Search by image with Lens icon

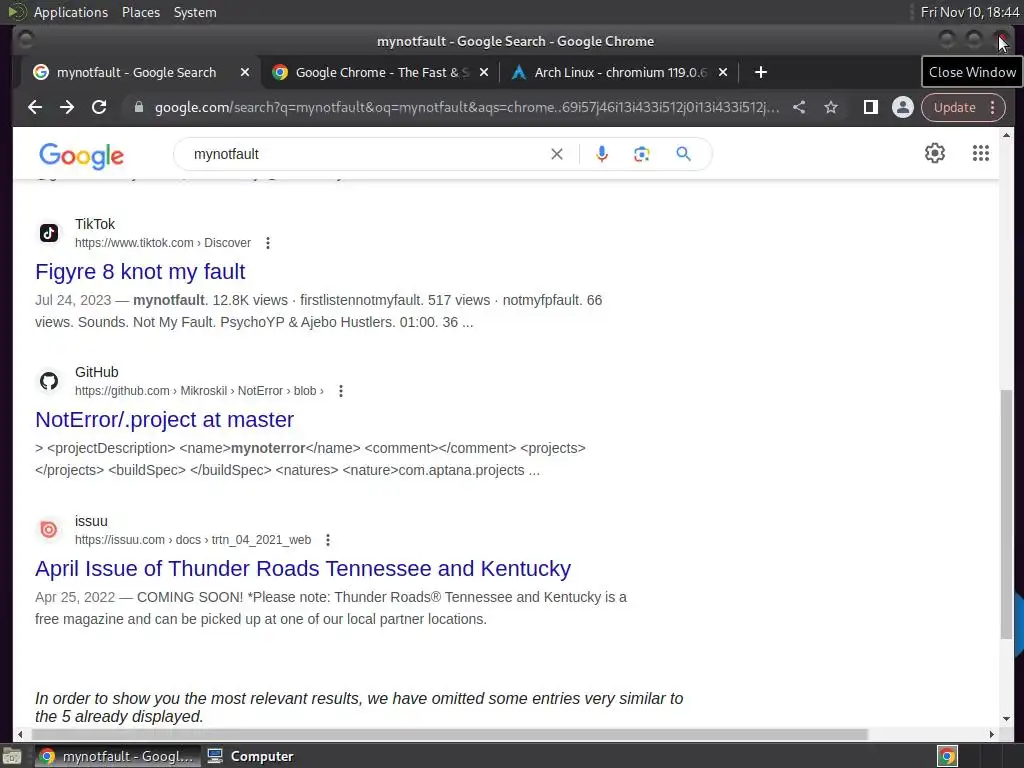pyautogui.click(x=641, y=154)
